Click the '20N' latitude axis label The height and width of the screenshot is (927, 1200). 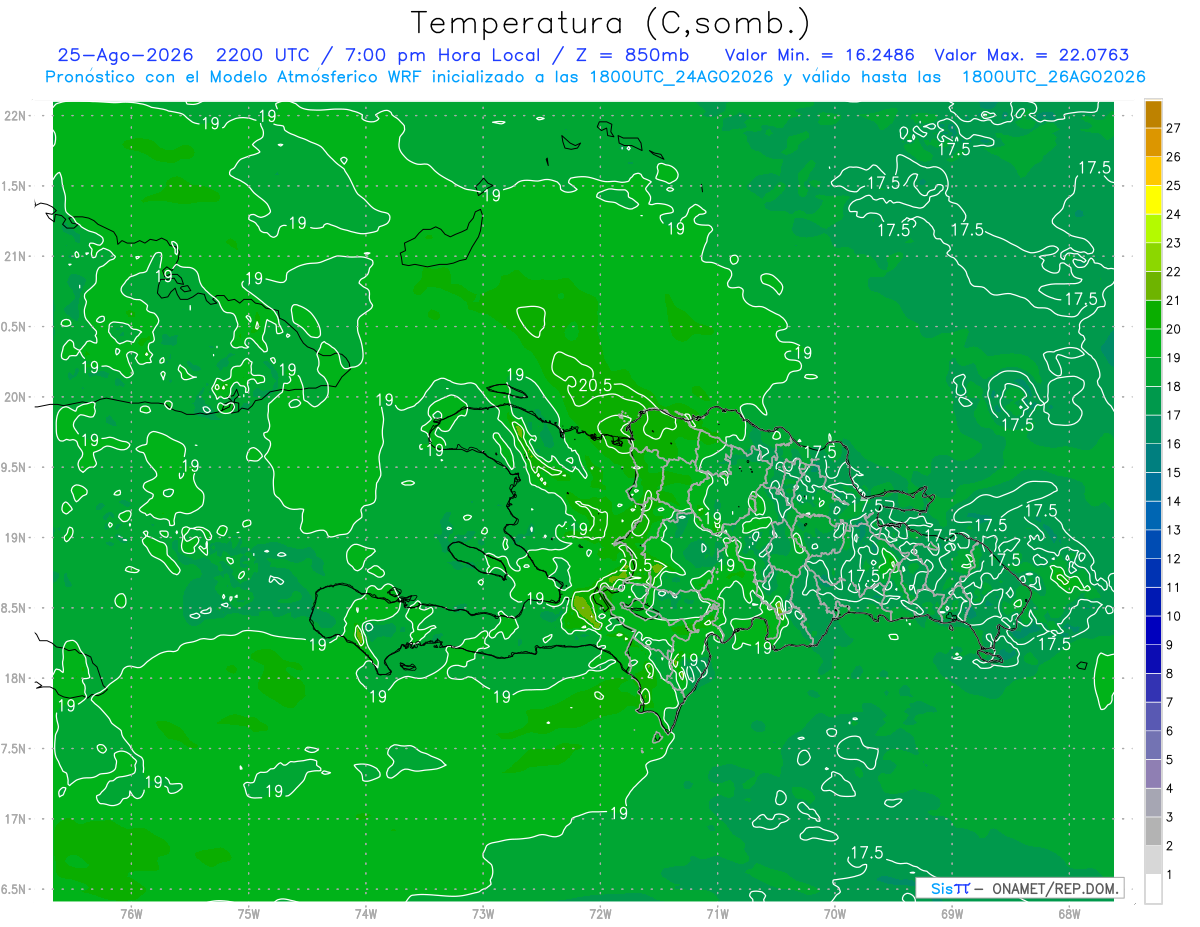tap(14, 397)
